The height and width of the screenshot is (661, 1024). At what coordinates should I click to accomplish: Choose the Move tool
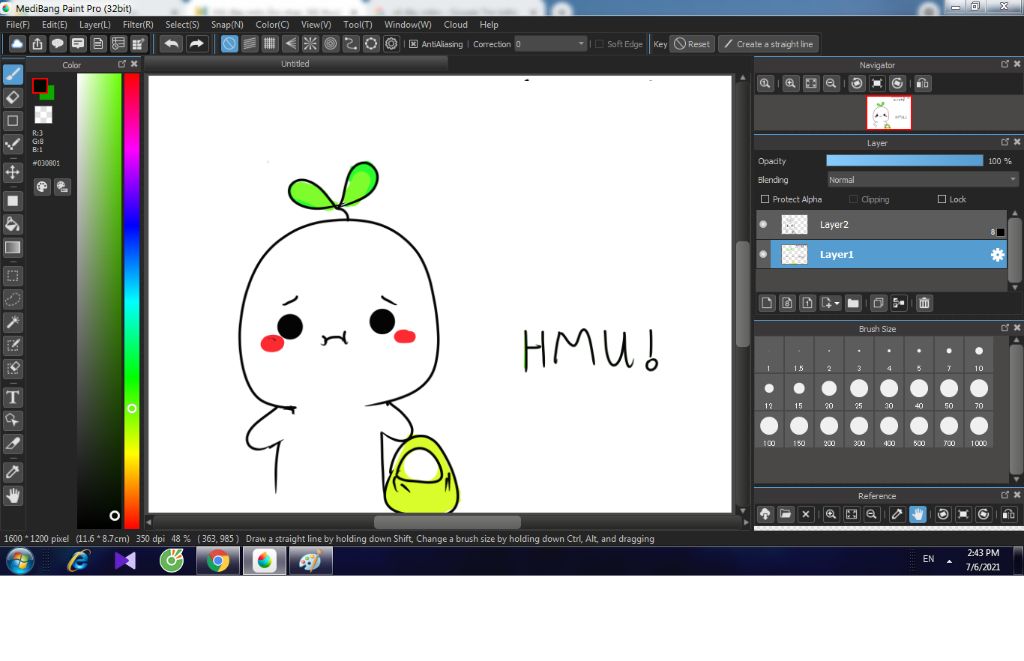tap(12, 172)
